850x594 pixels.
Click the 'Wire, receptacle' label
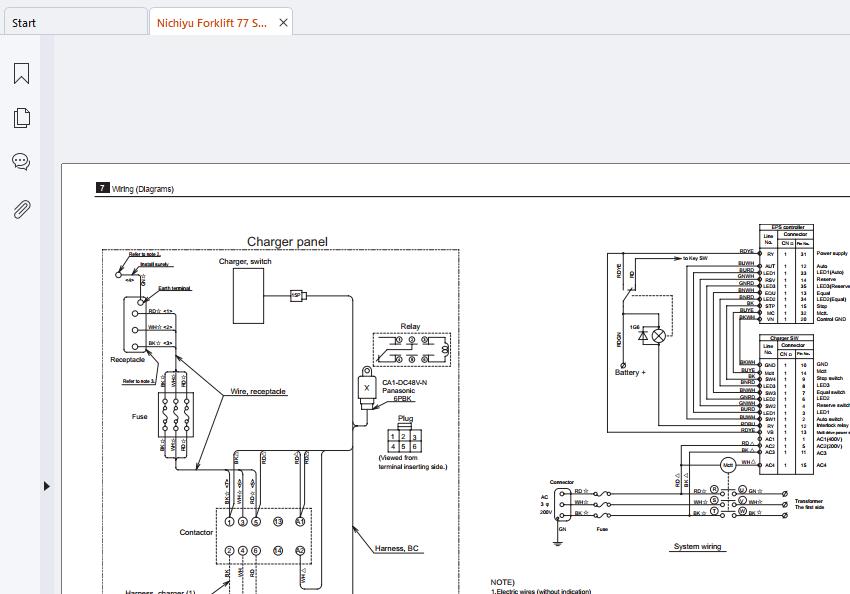(258, 391)
